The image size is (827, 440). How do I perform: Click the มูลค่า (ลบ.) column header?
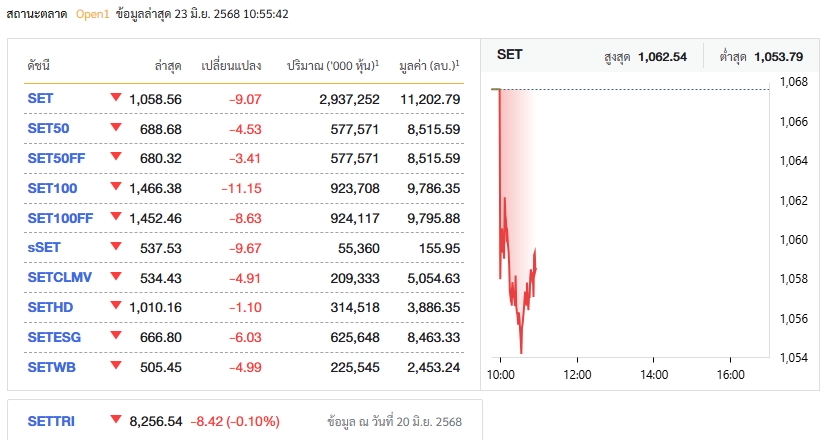tap(427, 65)
